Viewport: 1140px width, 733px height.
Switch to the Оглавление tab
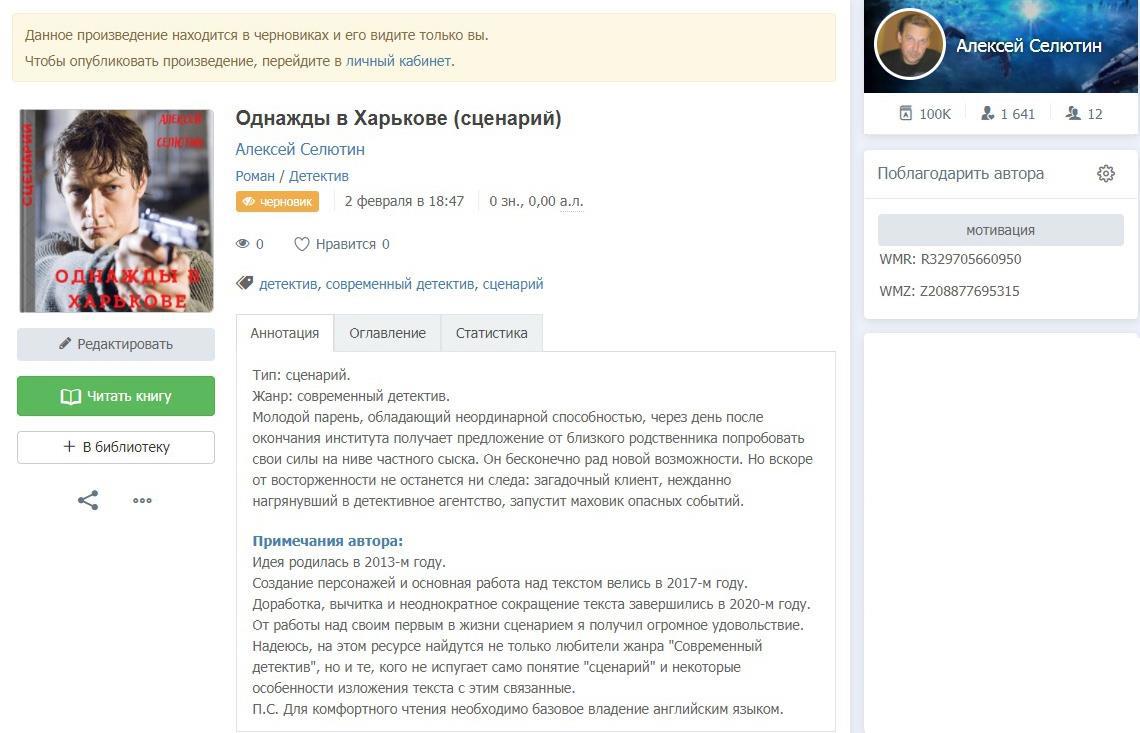coord(387,333)
